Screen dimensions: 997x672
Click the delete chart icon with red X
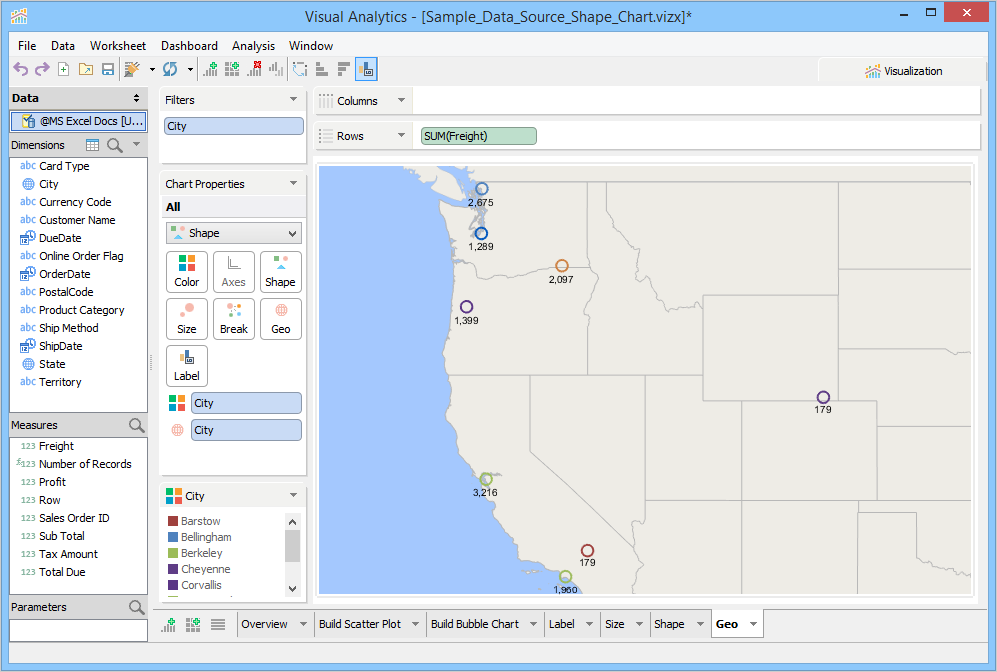(254, 69)
